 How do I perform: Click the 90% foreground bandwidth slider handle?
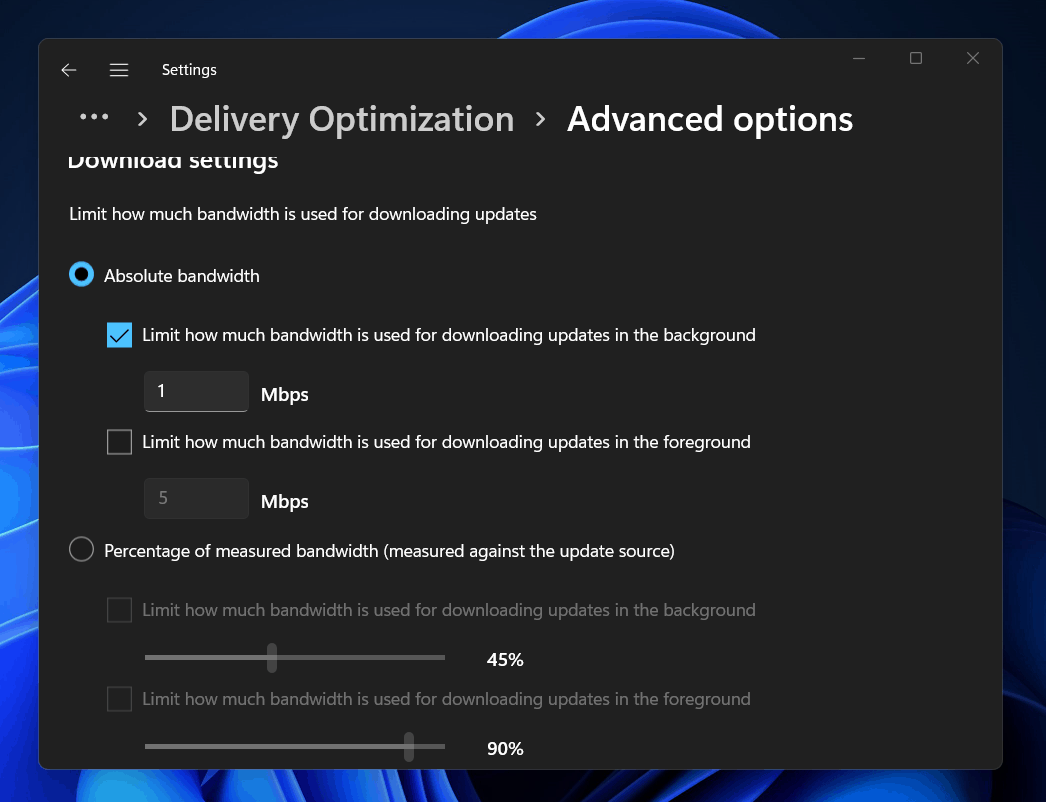pos(408,747)
